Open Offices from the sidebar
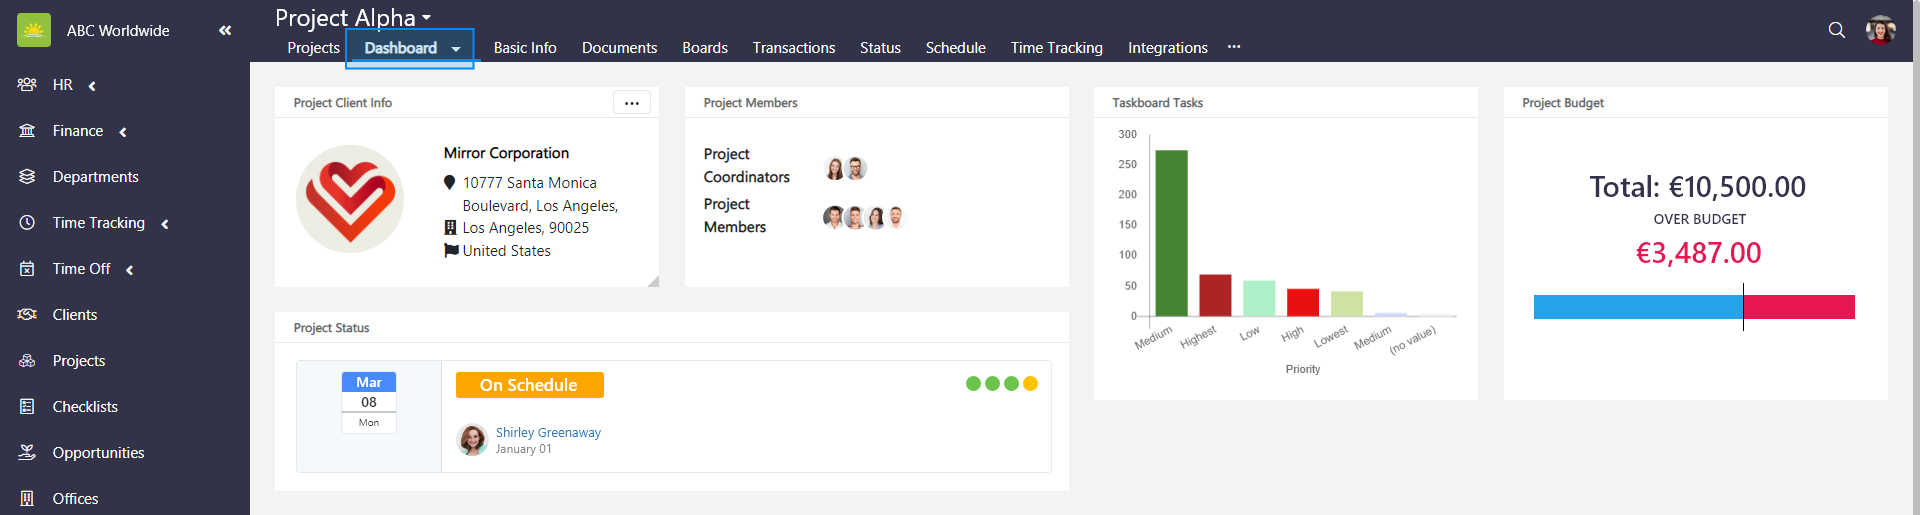This screenshot has height=515, width=1920. pyautogui.click(x=75, y=499)
